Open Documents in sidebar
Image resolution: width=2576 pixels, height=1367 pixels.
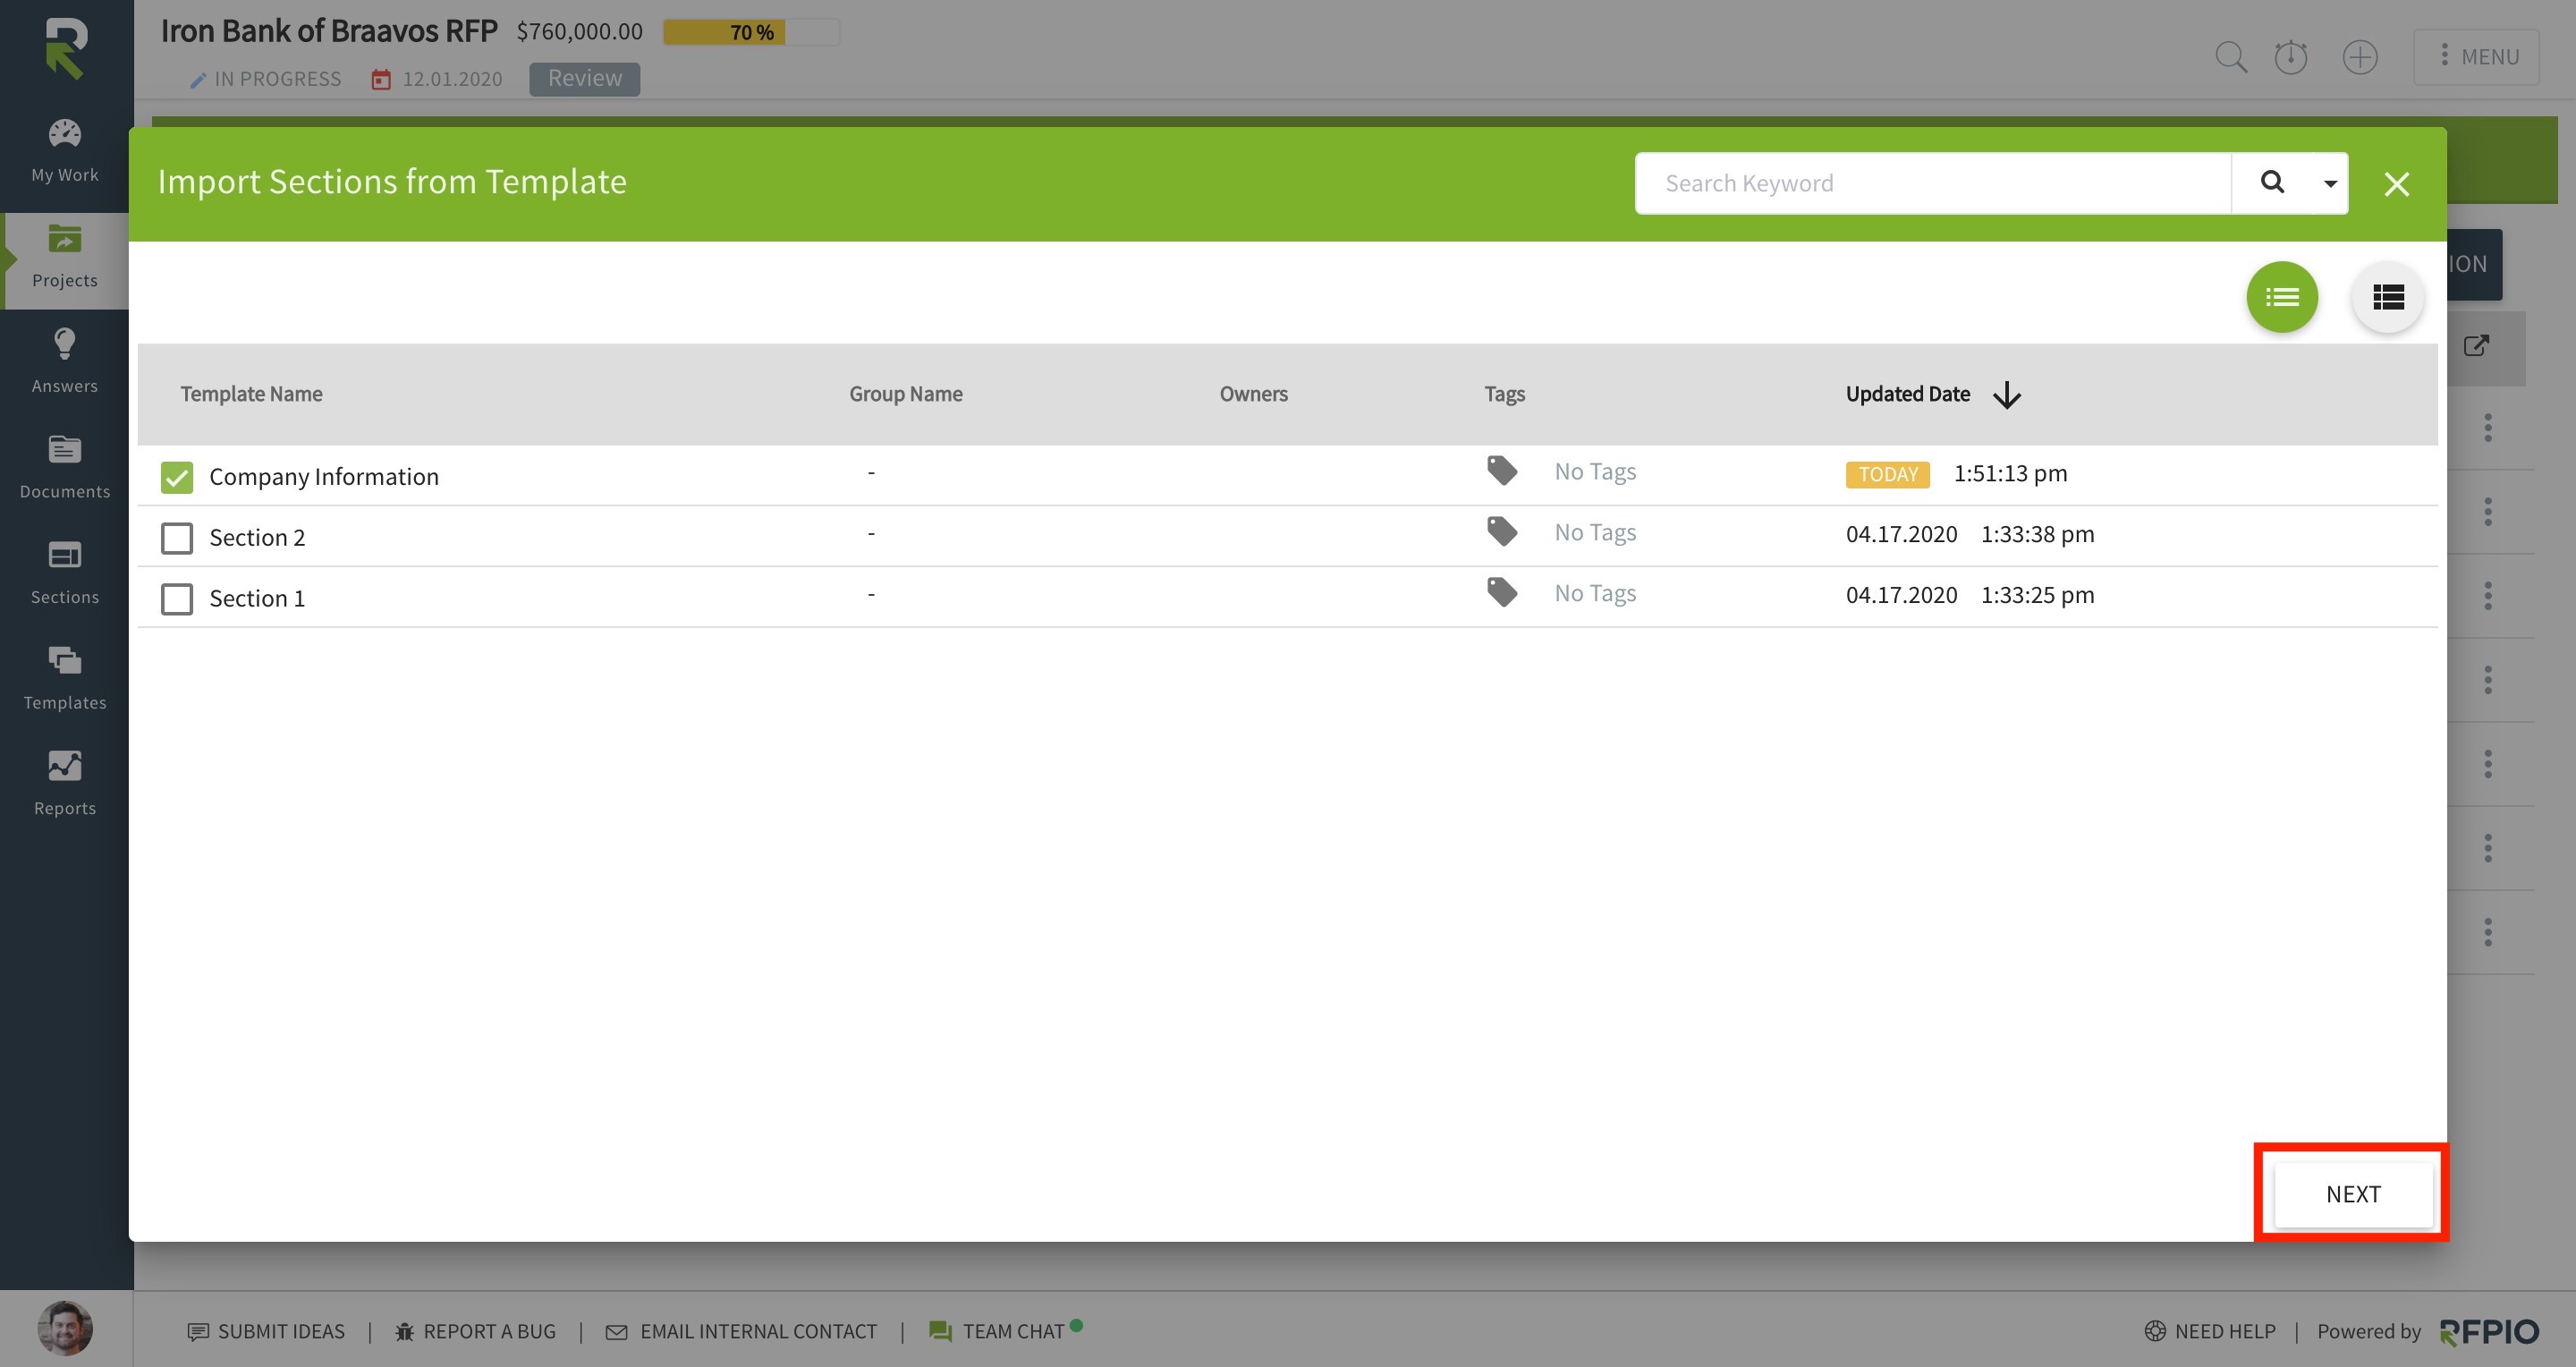(65, 467)
